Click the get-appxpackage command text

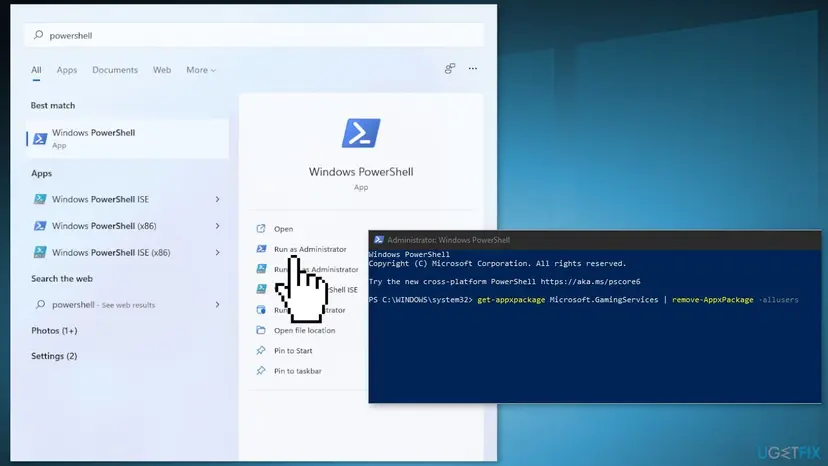[x=511, y=300]
